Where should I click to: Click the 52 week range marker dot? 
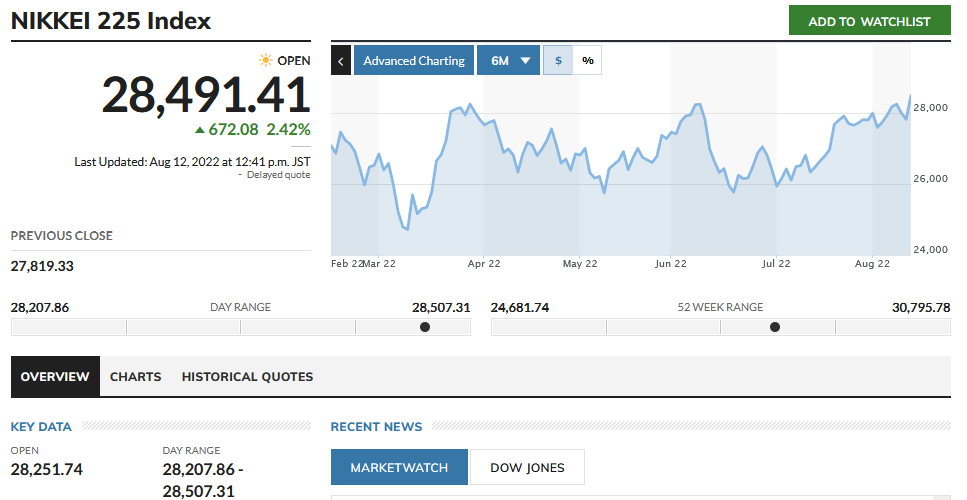pyautogui.click(x=775, y=327)
